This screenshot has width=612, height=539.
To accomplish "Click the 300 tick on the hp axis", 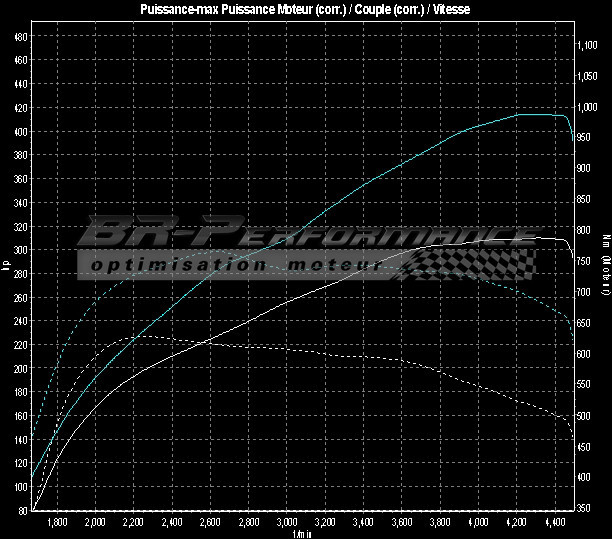I will tap(20, 250).
